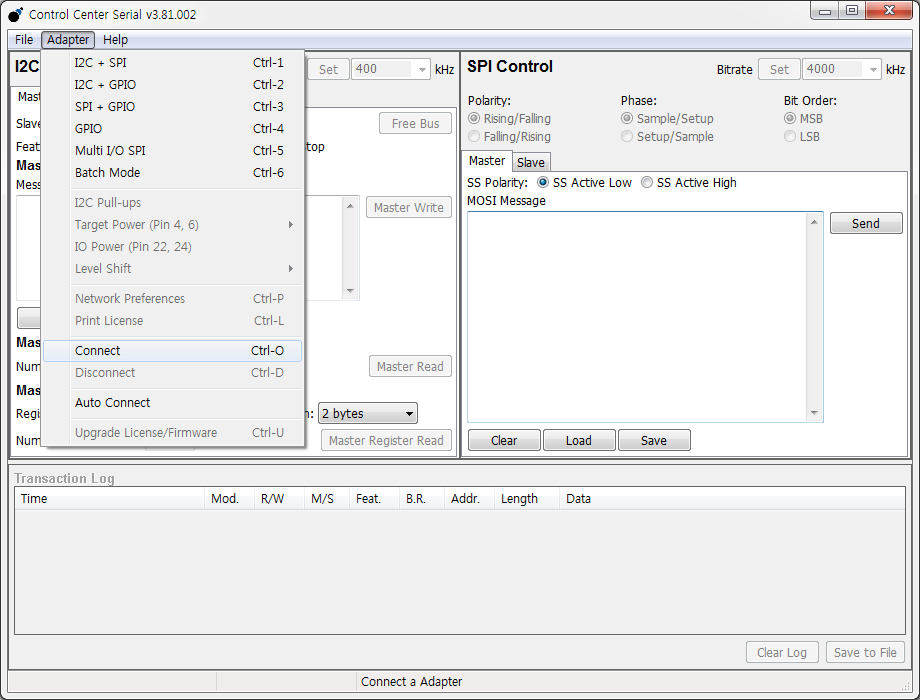Choose SPI + GPIO mode
The height and width of the screenshot is (700, 920).
[172, 107]
